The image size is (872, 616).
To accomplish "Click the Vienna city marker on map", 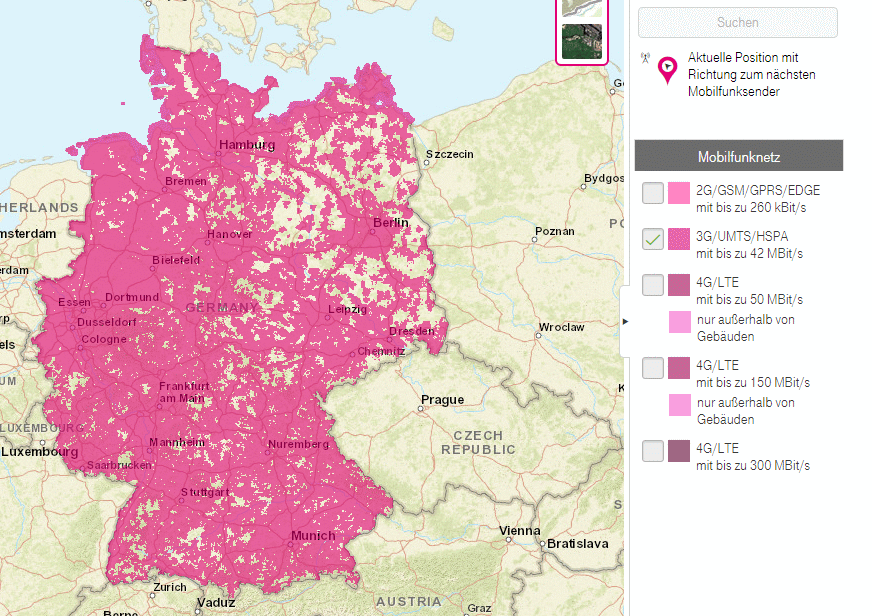I will pyautogui.click(x=506, y=541).
